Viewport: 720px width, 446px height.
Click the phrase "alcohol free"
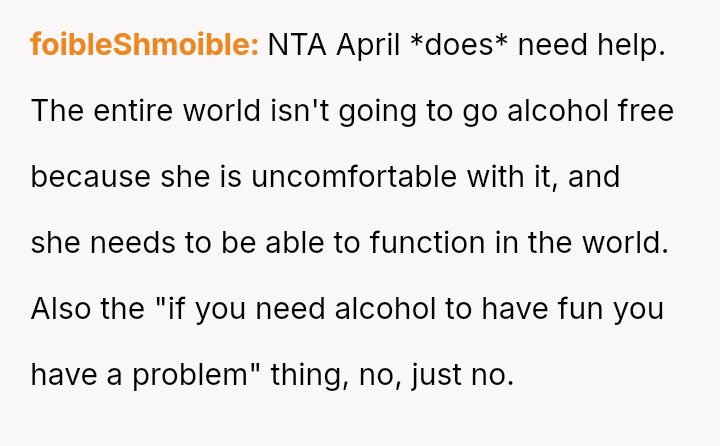(590, 111)
